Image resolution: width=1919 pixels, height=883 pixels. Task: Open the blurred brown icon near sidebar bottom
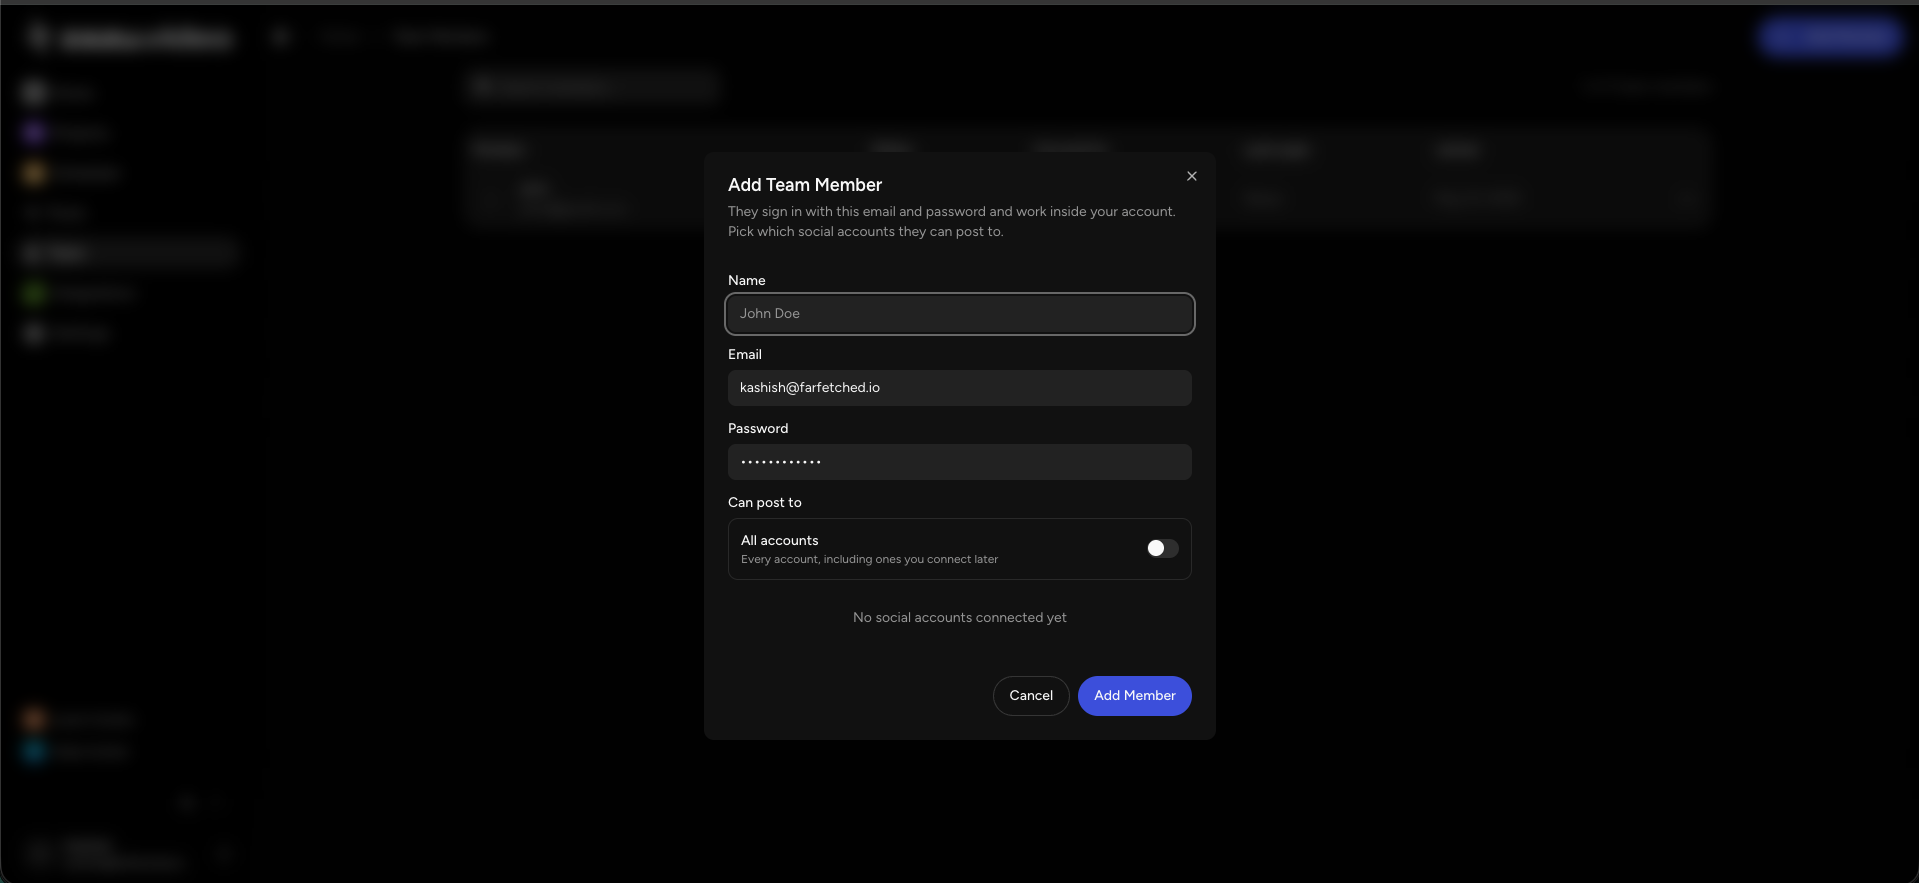click(34, 719)
